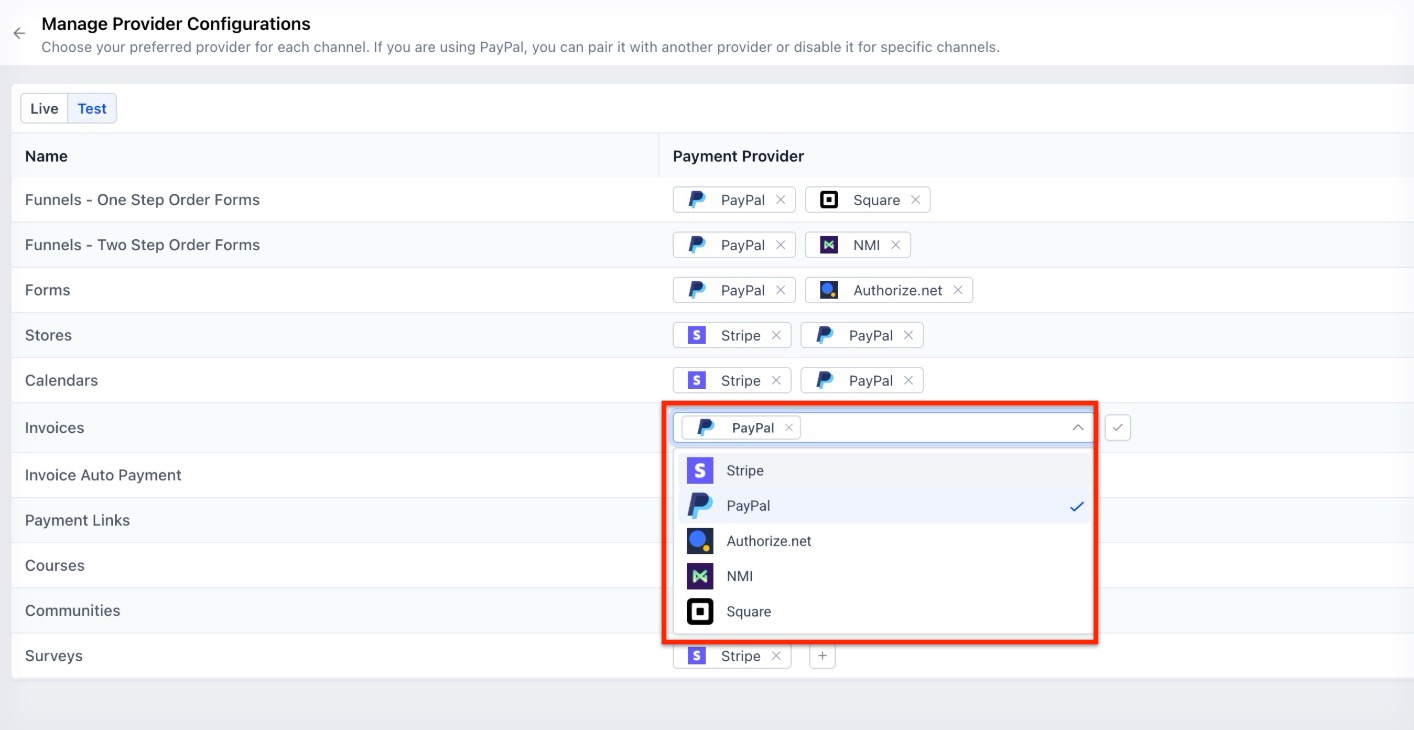Screen dimensions: 1414x730
Task: Select Square from the provider list
Action: [x=749, y=612]
